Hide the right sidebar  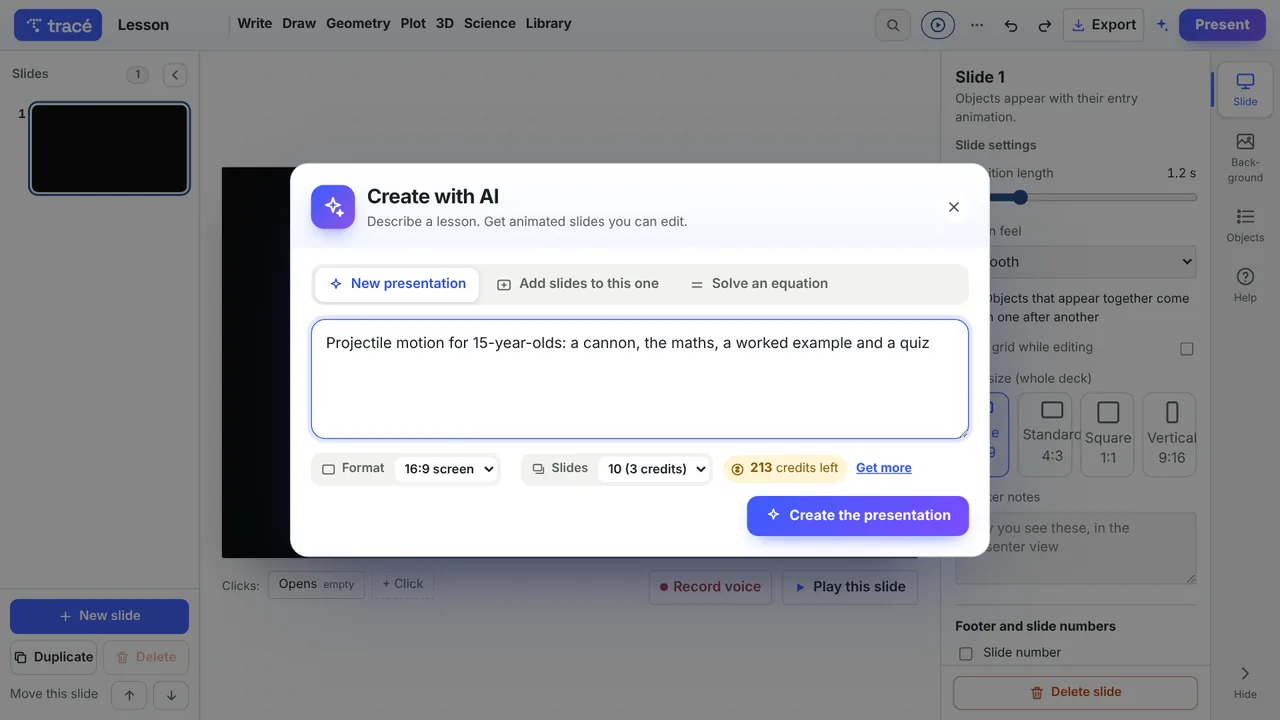click(1245, 682)
